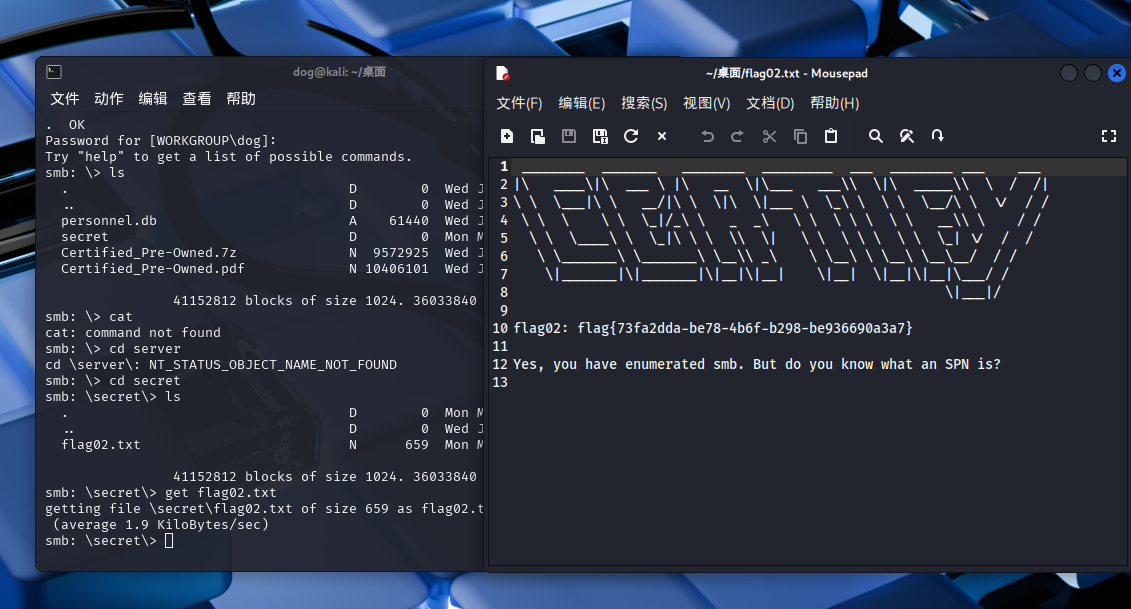Click the New document icon in Mousepad
1131x609 pixels.
pyautogui.click(x=507, y=136)
